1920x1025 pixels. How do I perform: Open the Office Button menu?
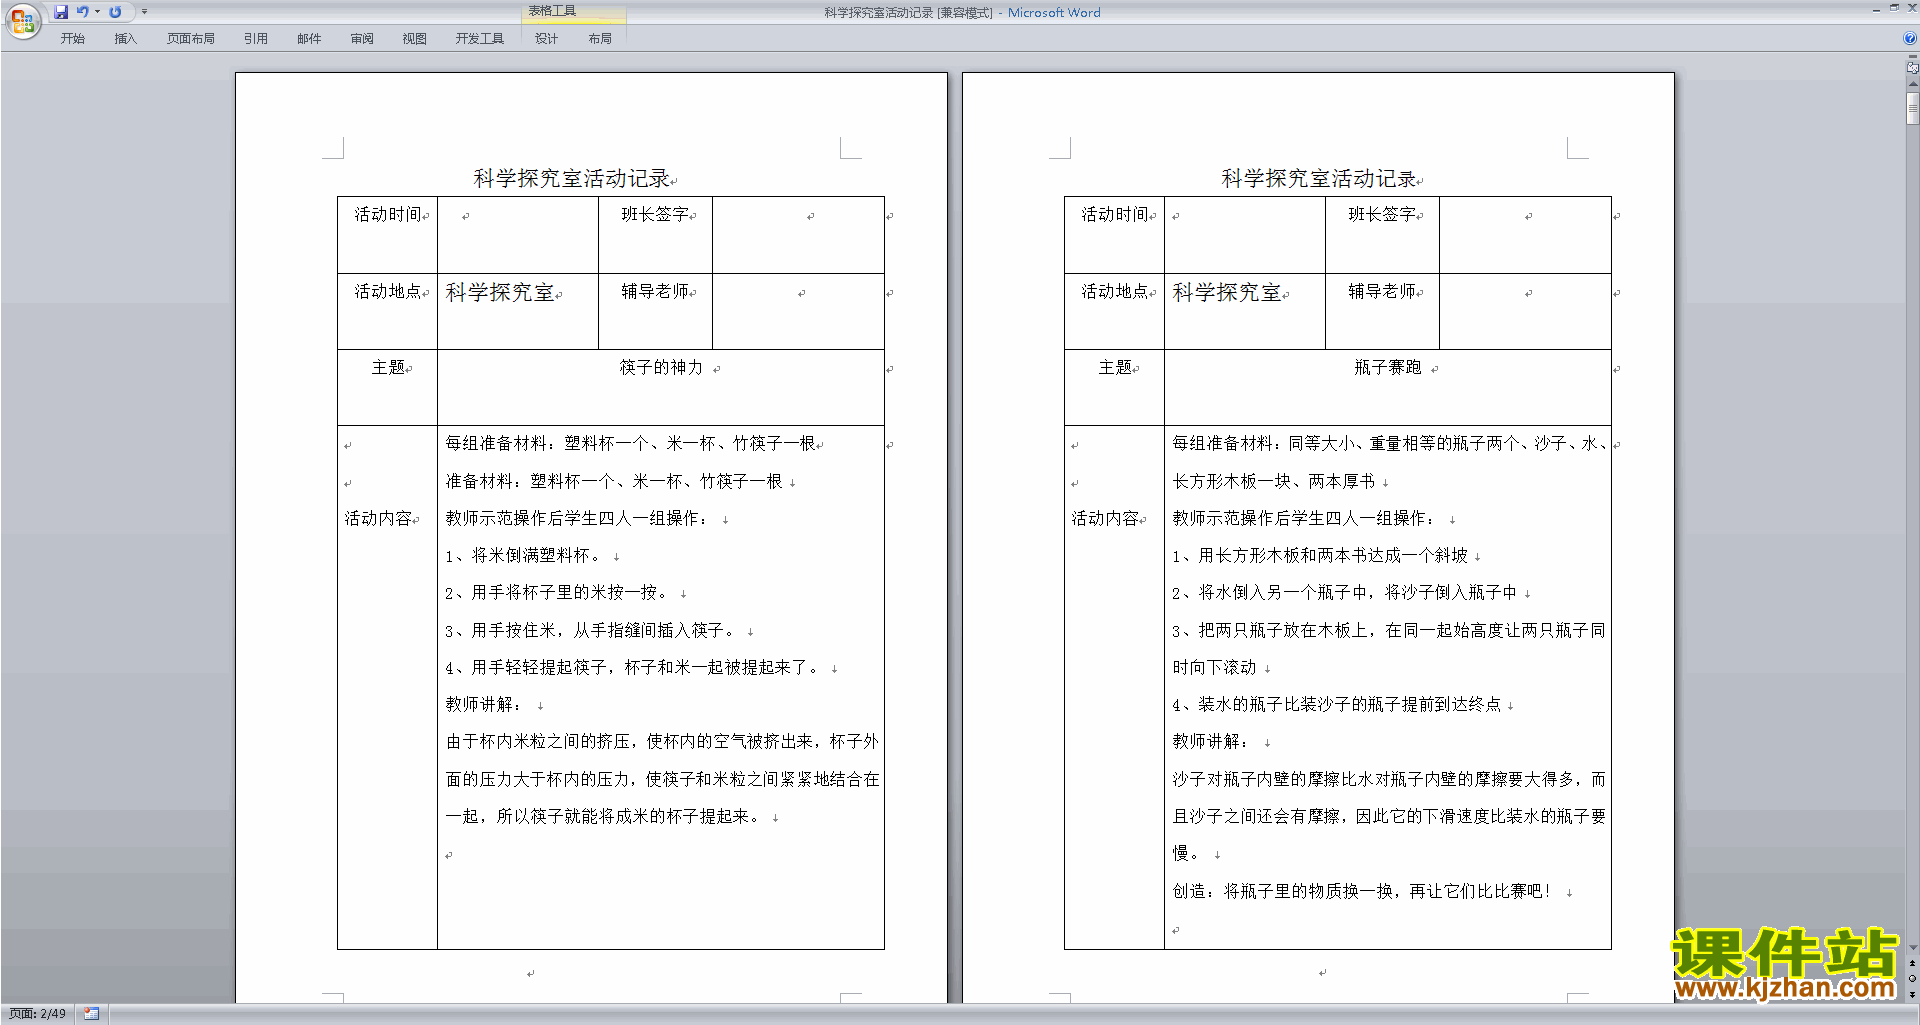tap(22, 20)
